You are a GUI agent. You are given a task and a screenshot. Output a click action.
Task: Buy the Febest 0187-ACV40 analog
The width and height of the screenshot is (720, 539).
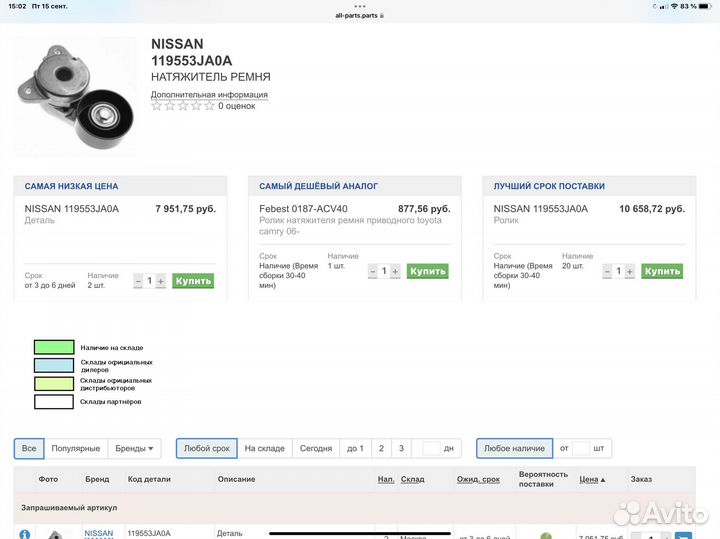428,271
